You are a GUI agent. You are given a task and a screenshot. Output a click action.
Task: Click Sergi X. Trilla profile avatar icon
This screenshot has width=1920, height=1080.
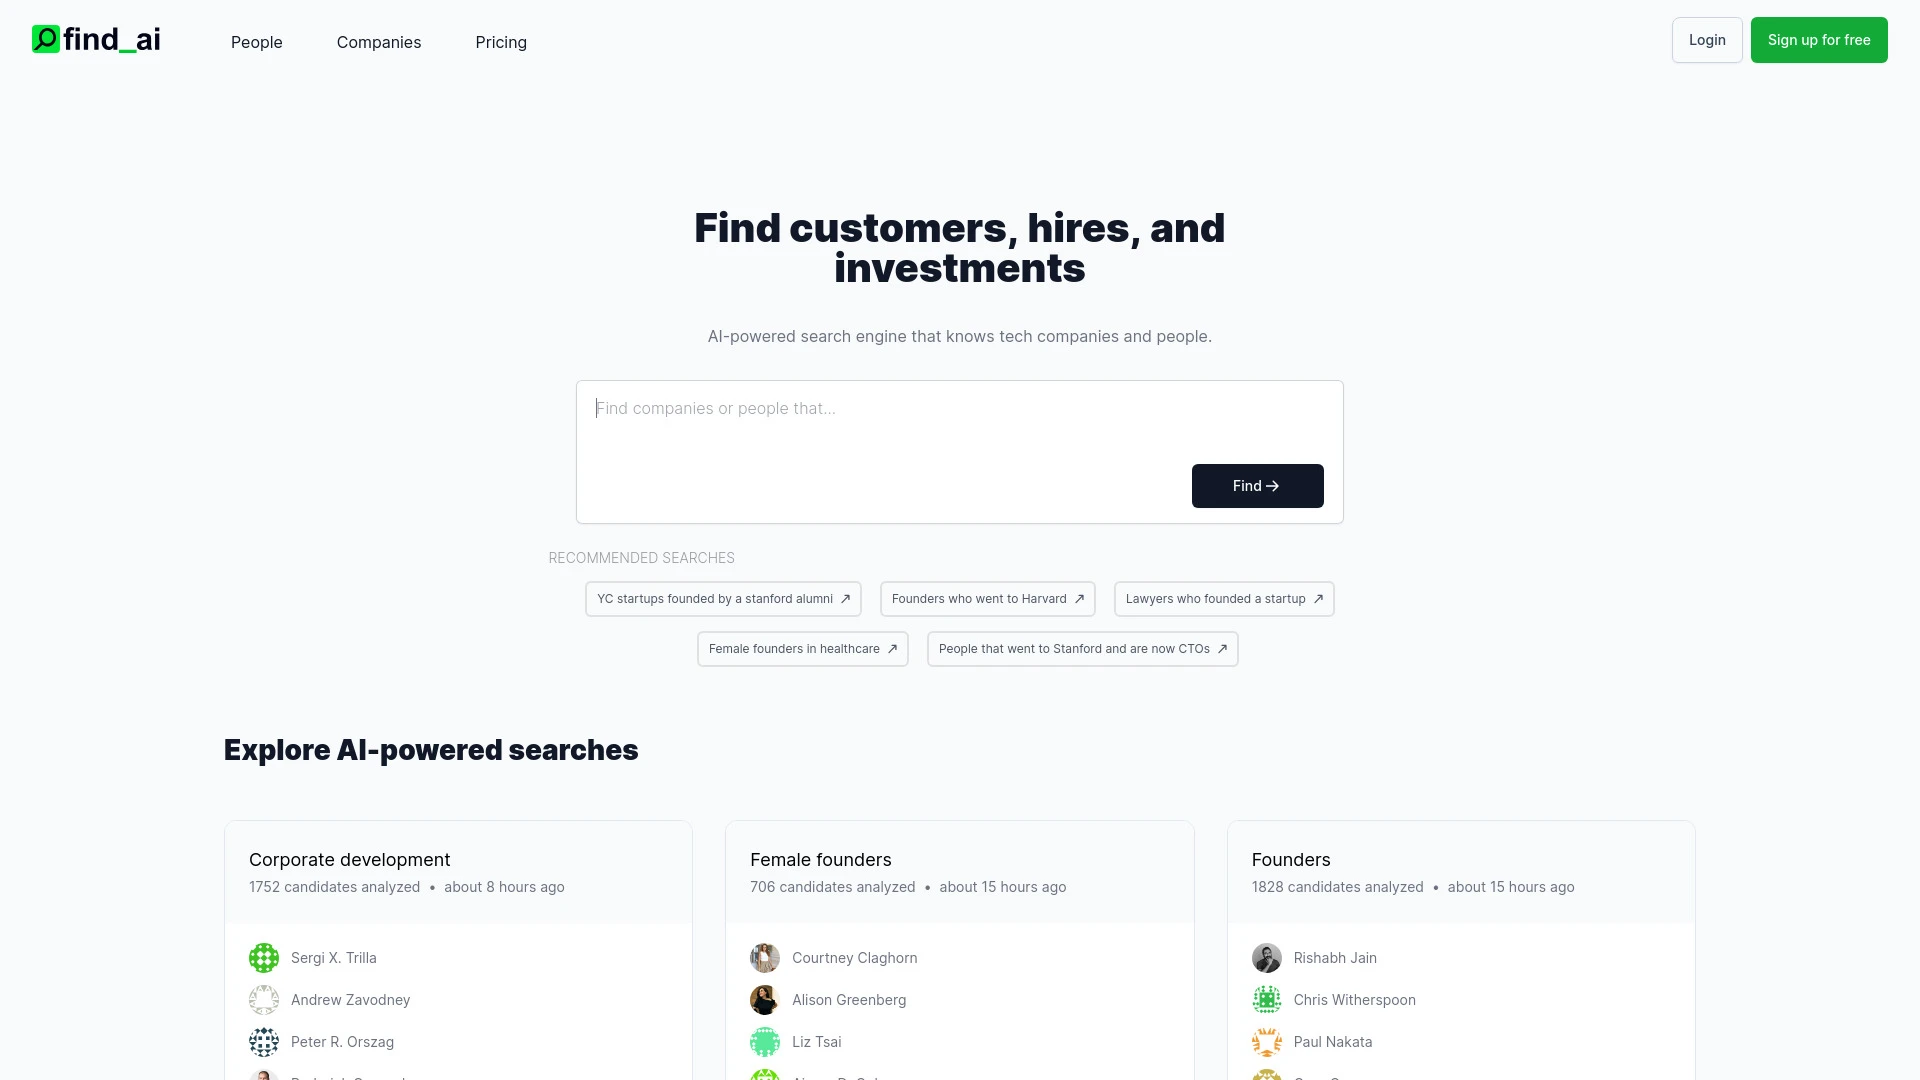[x=264, y=957]
